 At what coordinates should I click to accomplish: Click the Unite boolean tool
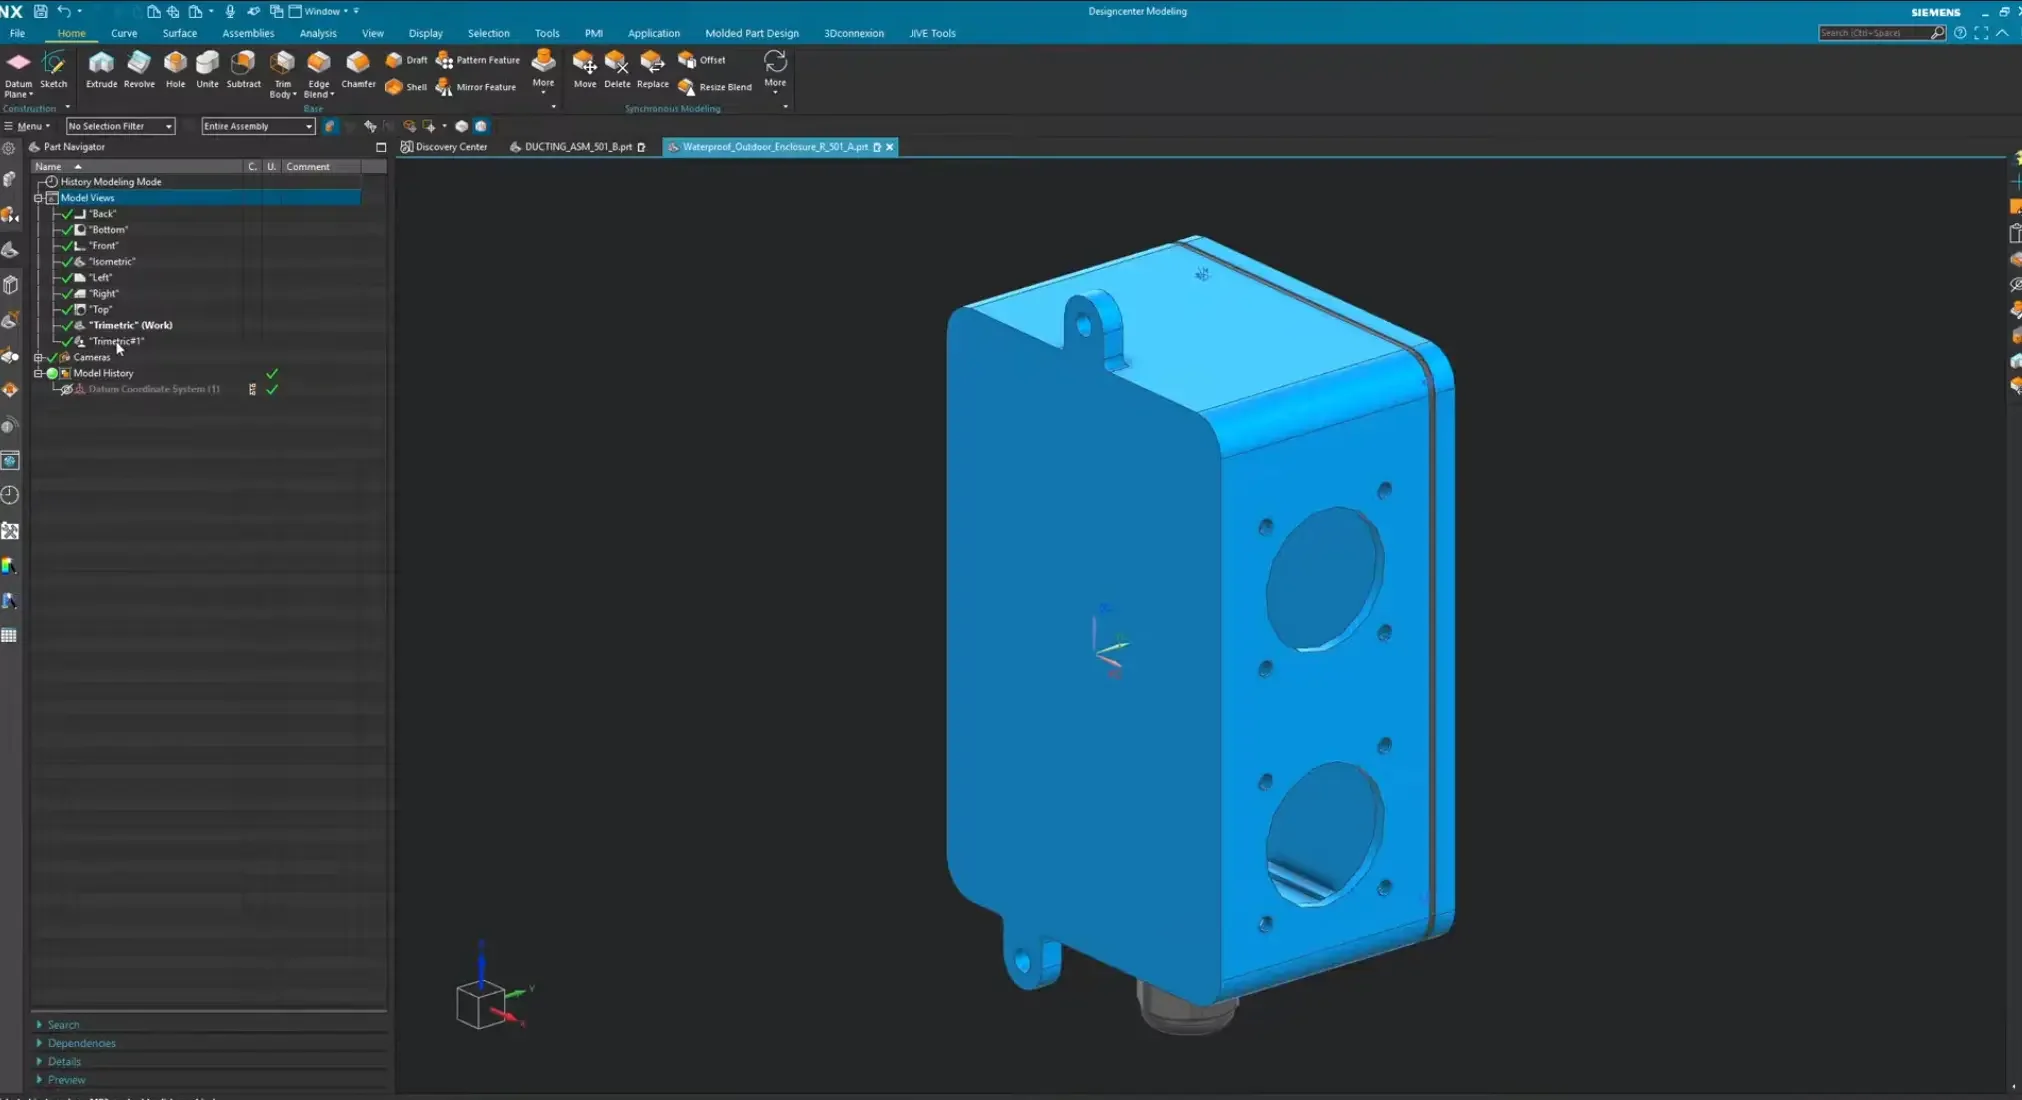click(x=207, y=70)
